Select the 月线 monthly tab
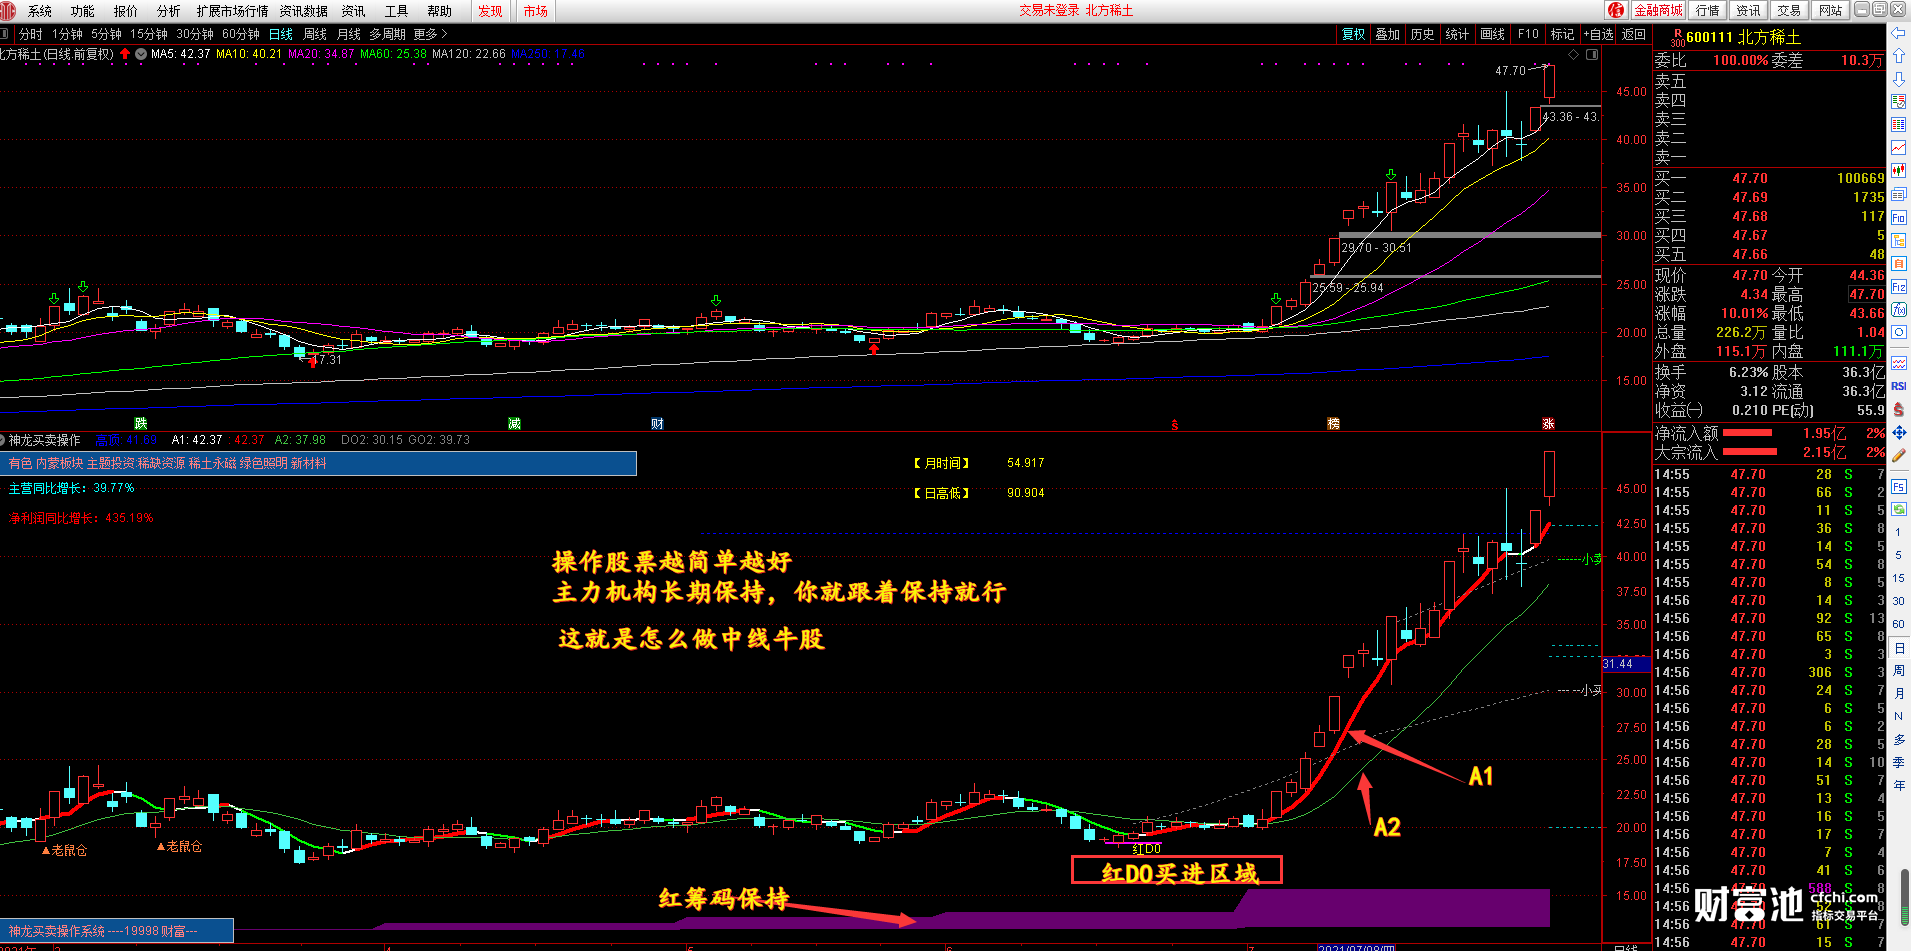This screenshot has height=951, width=1911. tap(349, 34)
